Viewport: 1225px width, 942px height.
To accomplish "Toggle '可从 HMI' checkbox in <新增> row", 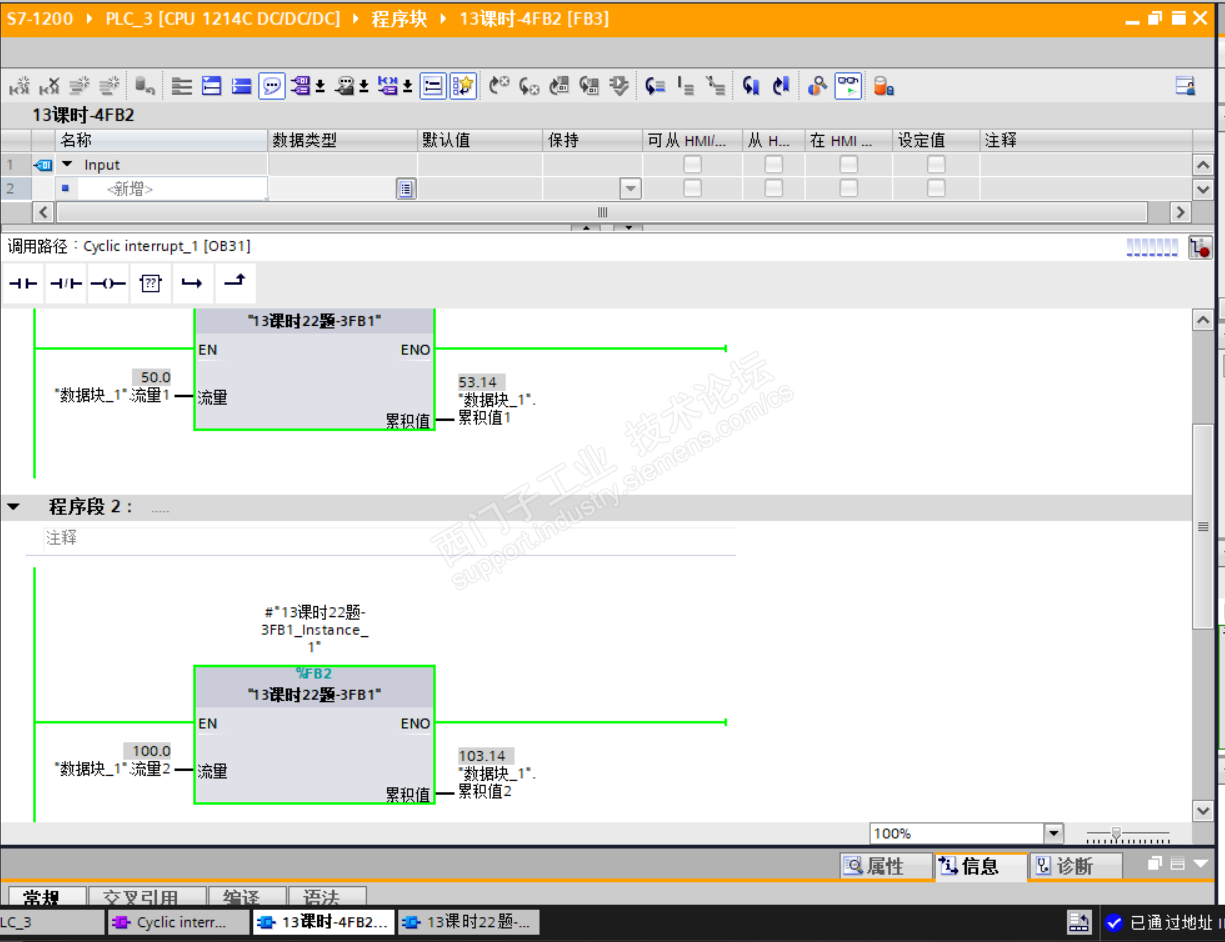I will 692,188.
